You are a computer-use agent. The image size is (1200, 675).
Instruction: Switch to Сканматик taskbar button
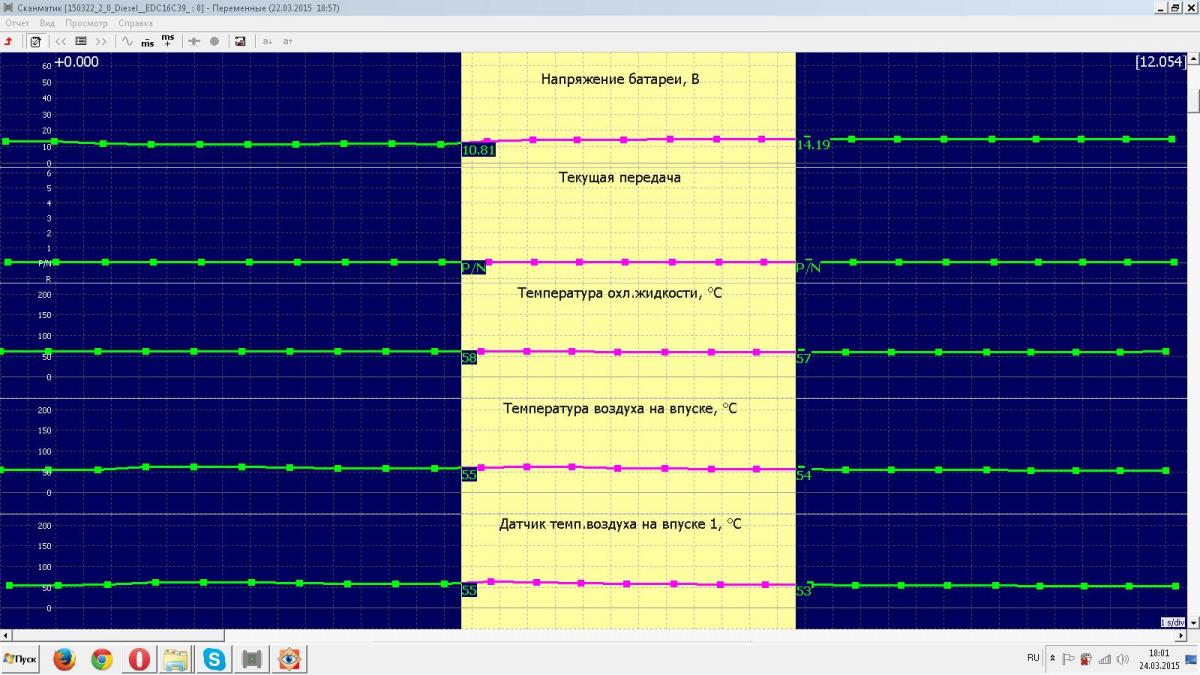252,659
